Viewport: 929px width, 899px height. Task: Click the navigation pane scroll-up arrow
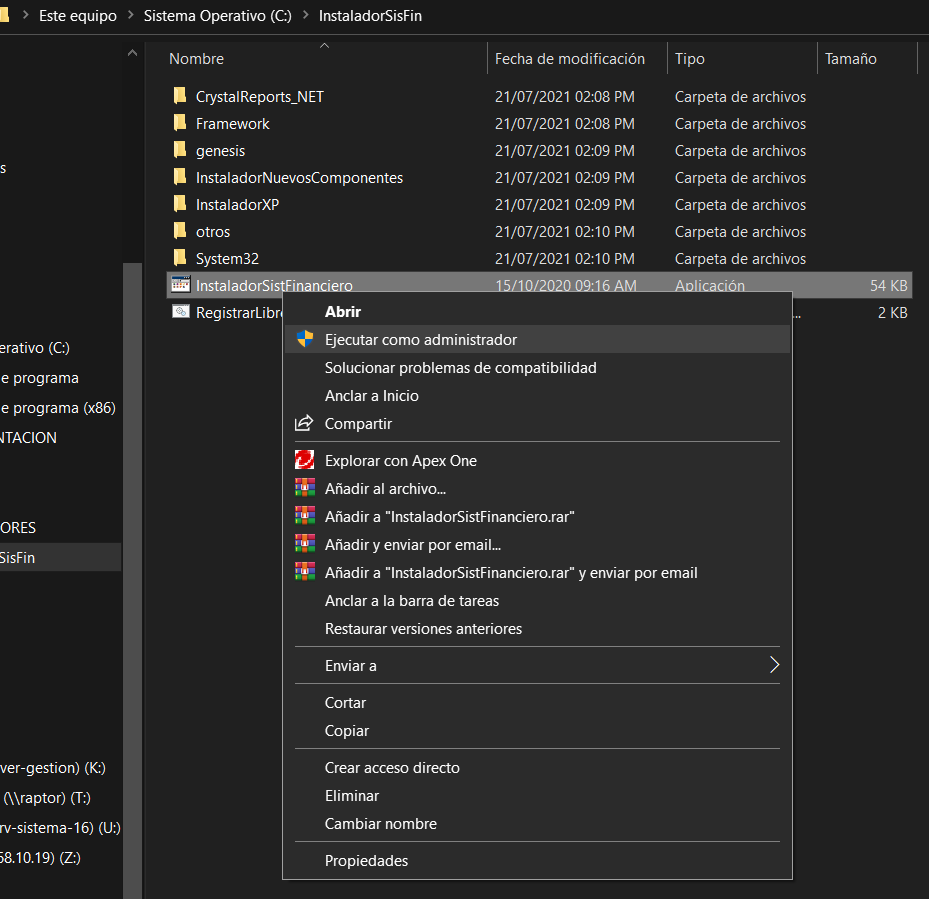pos(132,53)
